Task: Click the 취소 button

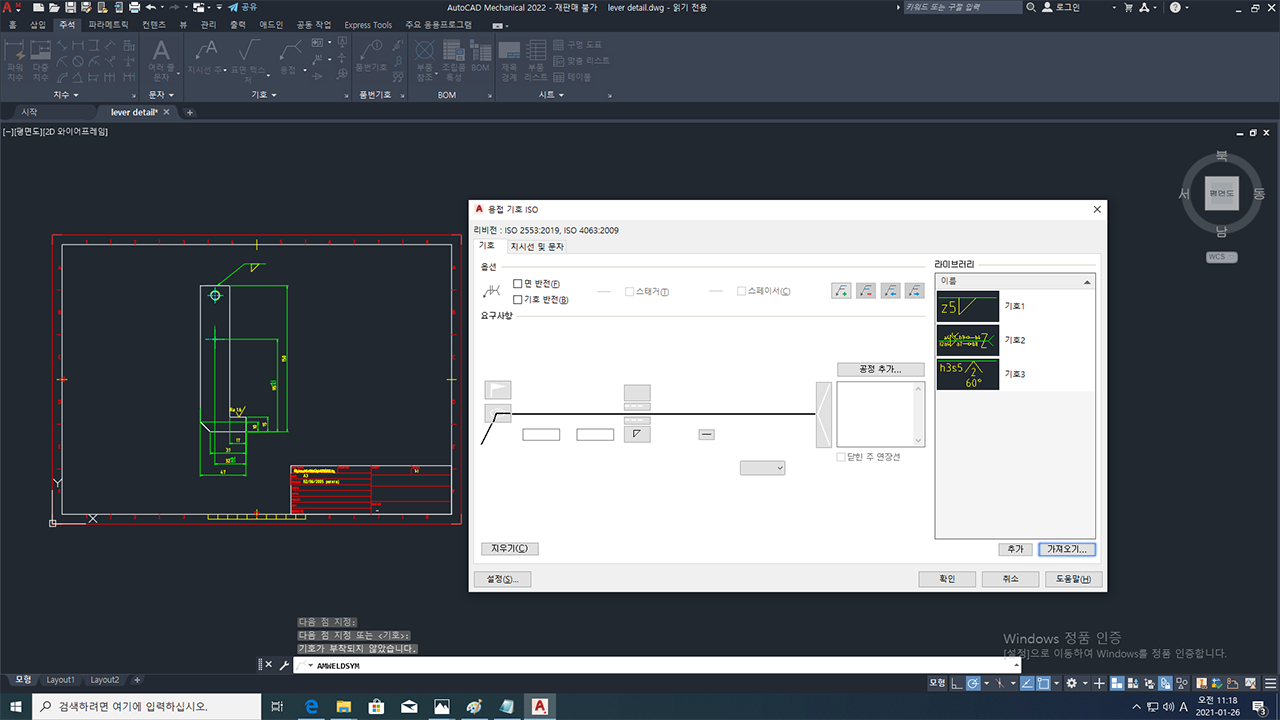Action: click(x=1010, y=579)
